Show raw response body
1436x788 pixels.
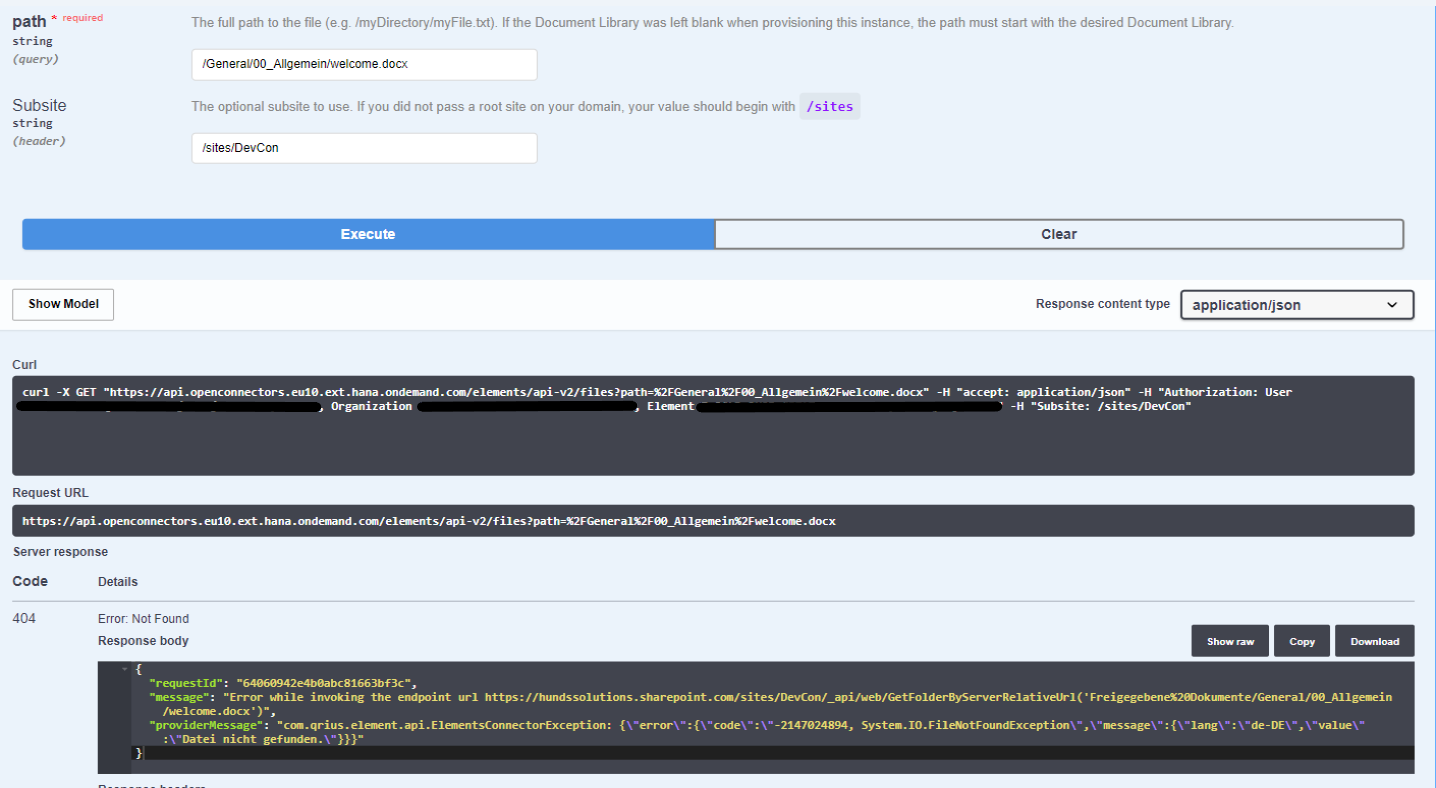1229,641
